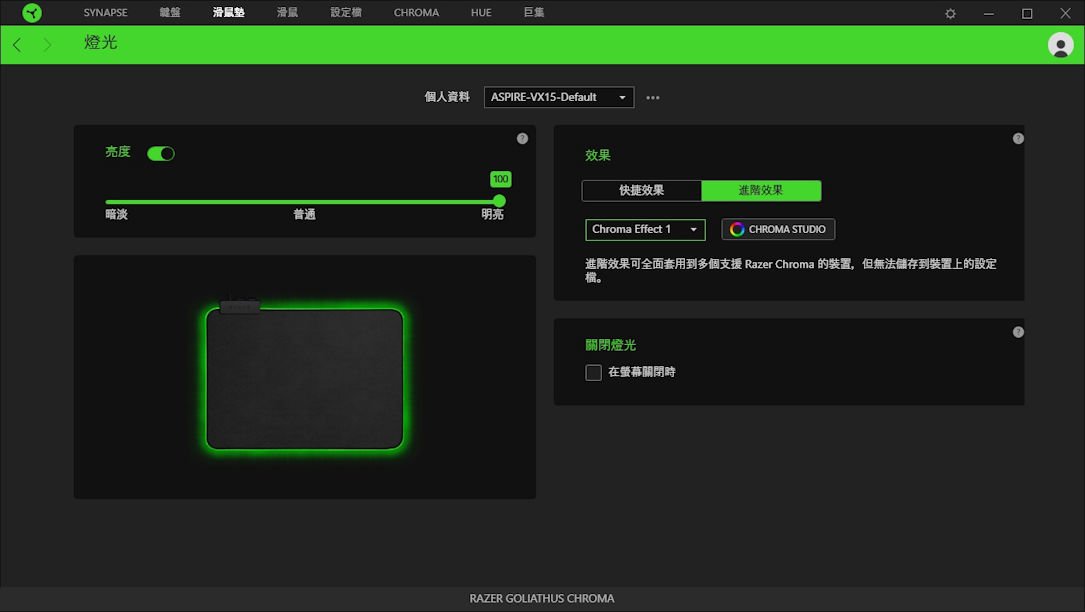Go back with the left arrow
This screenshot has width=1085, height=612.
point(17,45)
